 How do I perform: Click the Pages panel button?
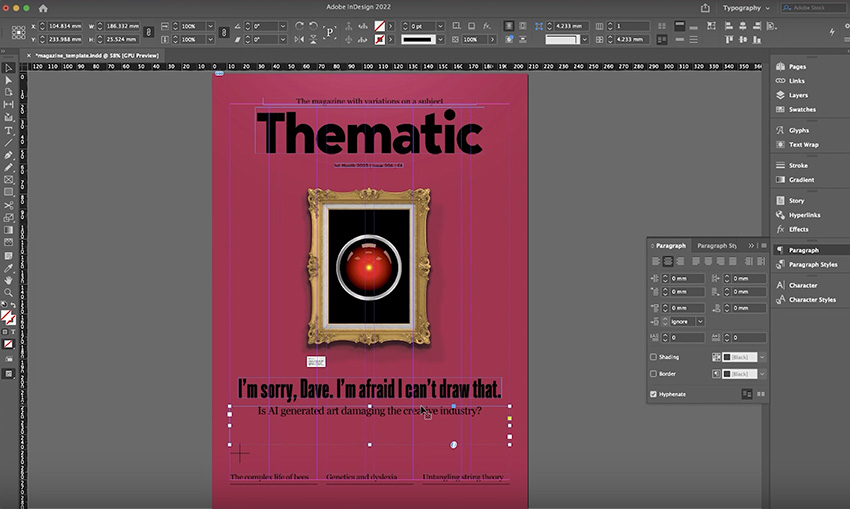tap(797, 66)
